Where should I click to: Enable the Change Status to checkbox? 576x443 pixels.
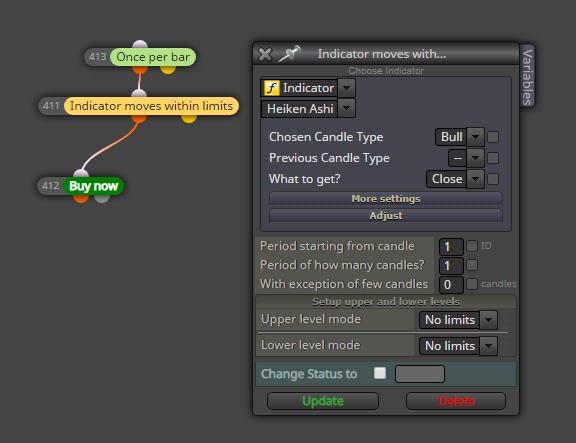pyautogui.click(x=380, y=373)
